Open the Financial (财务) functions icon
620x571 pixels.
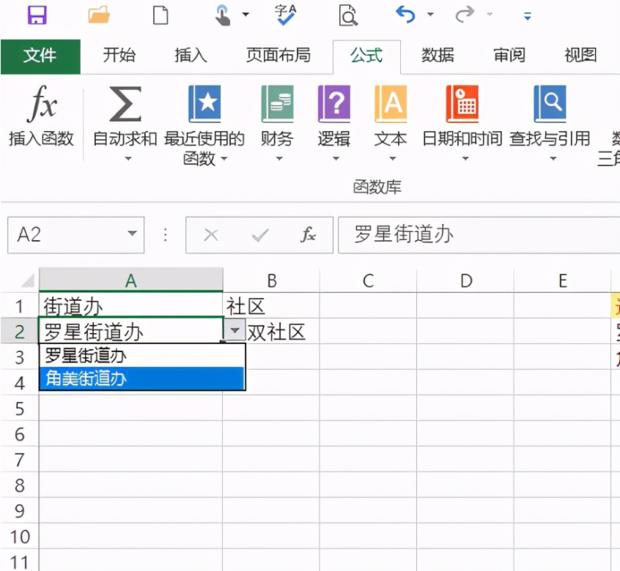(x=277, y=106)
